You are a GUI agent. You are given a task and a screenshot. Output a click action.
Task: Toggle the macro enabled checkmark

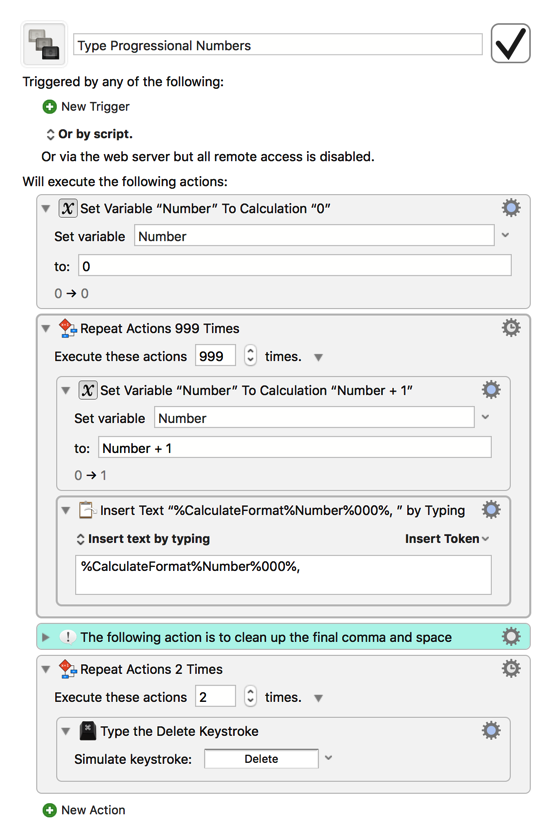[510, 43]
